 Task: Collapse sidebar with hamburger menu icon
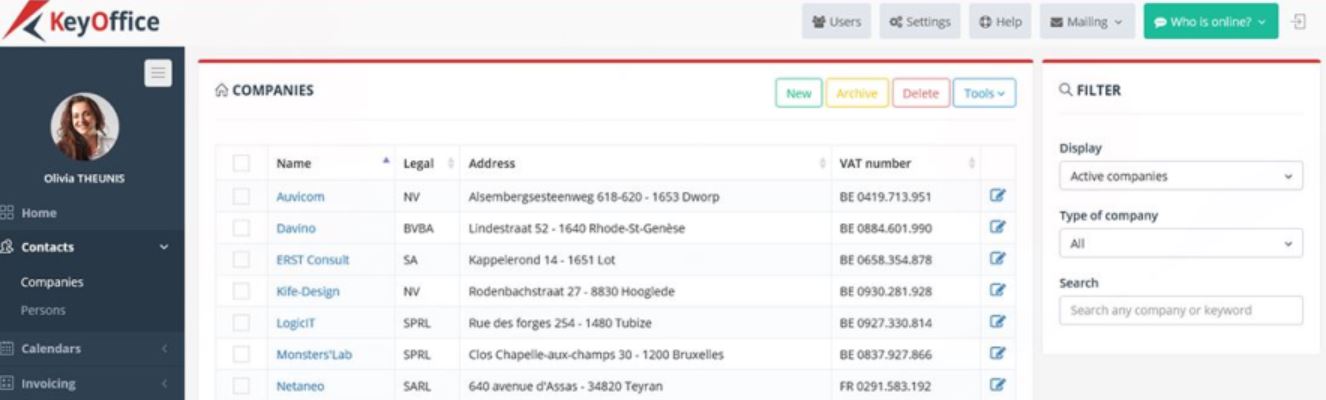click(x=158, y=73)
